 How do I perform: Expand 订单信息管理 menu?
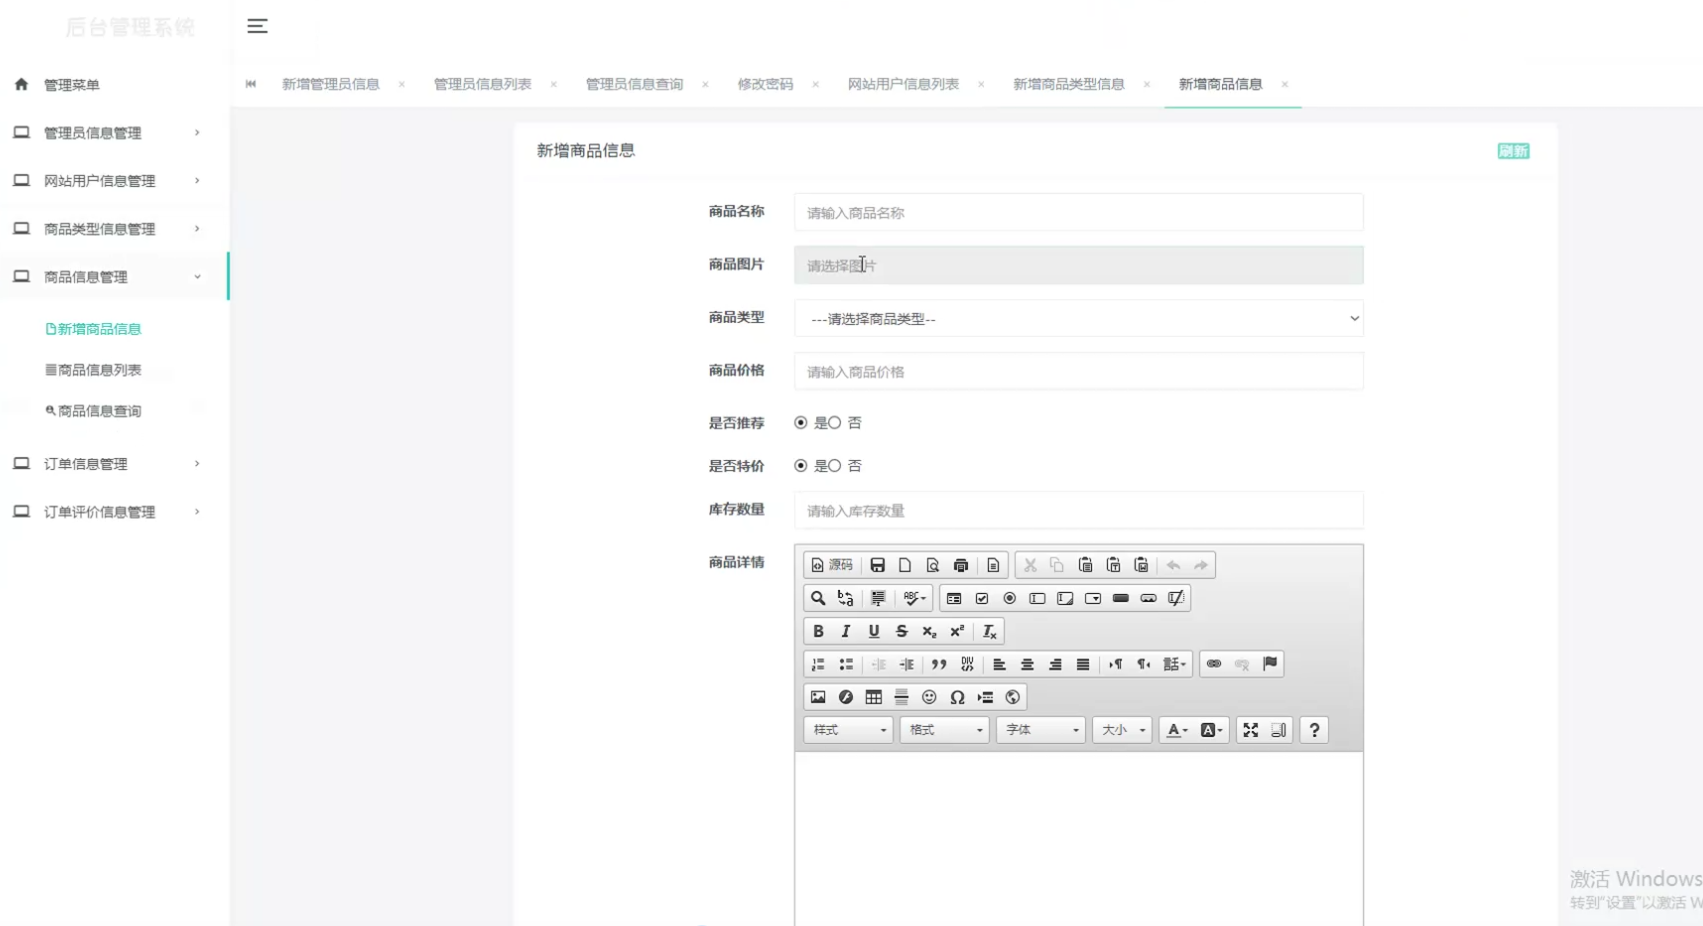pos(114,464)
